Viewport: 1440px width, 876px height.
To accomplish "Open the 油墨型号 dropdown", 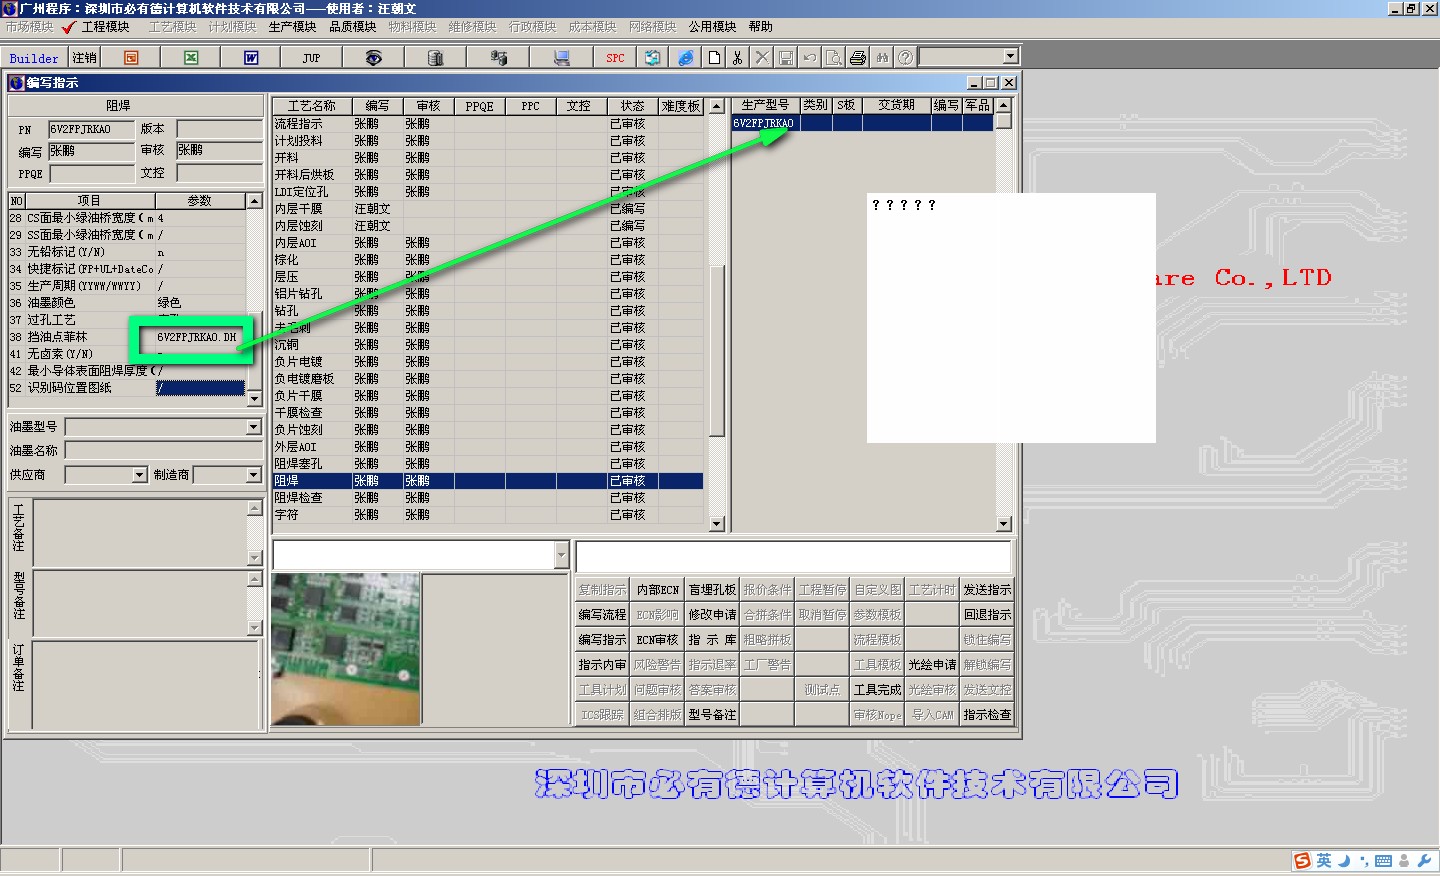I will click(x=253, y=427).
